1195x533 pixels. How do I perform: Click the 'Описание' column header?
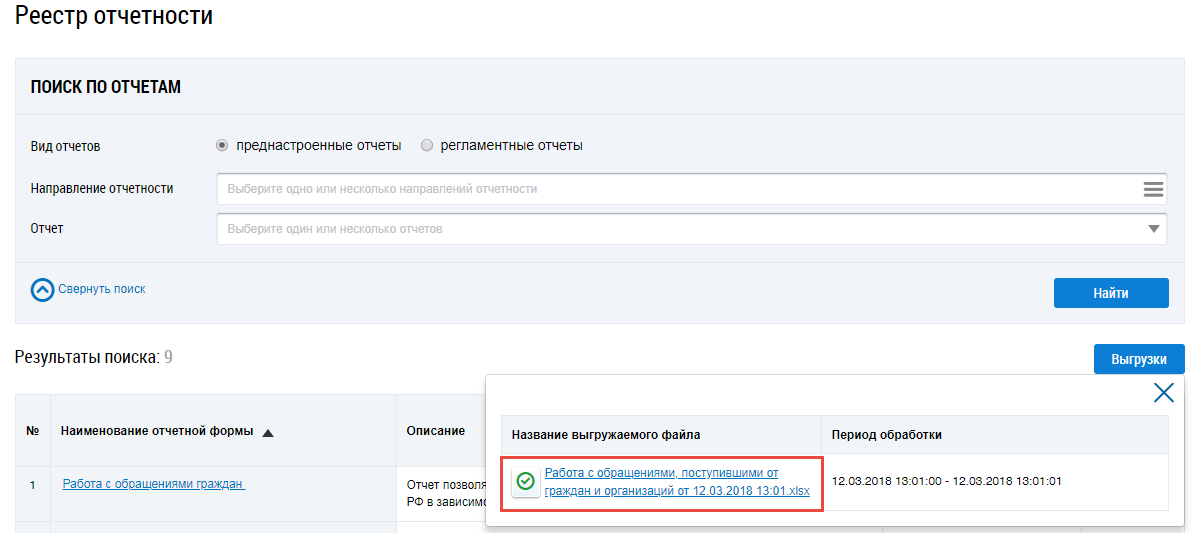pyautogui.click(x=435, y=431)
